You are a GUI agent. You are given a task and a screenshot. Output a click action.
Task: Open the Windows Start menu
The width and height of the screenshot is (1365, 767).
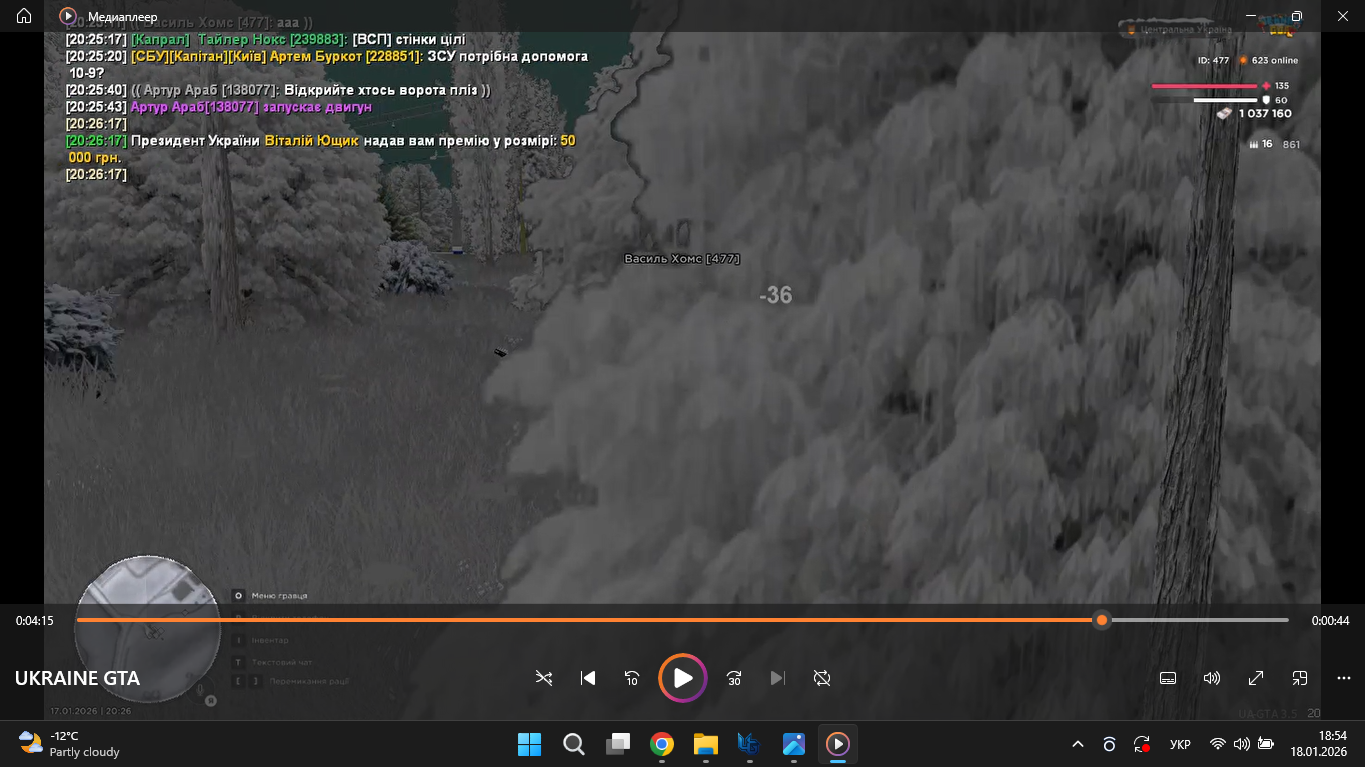[x=529, y=744]
